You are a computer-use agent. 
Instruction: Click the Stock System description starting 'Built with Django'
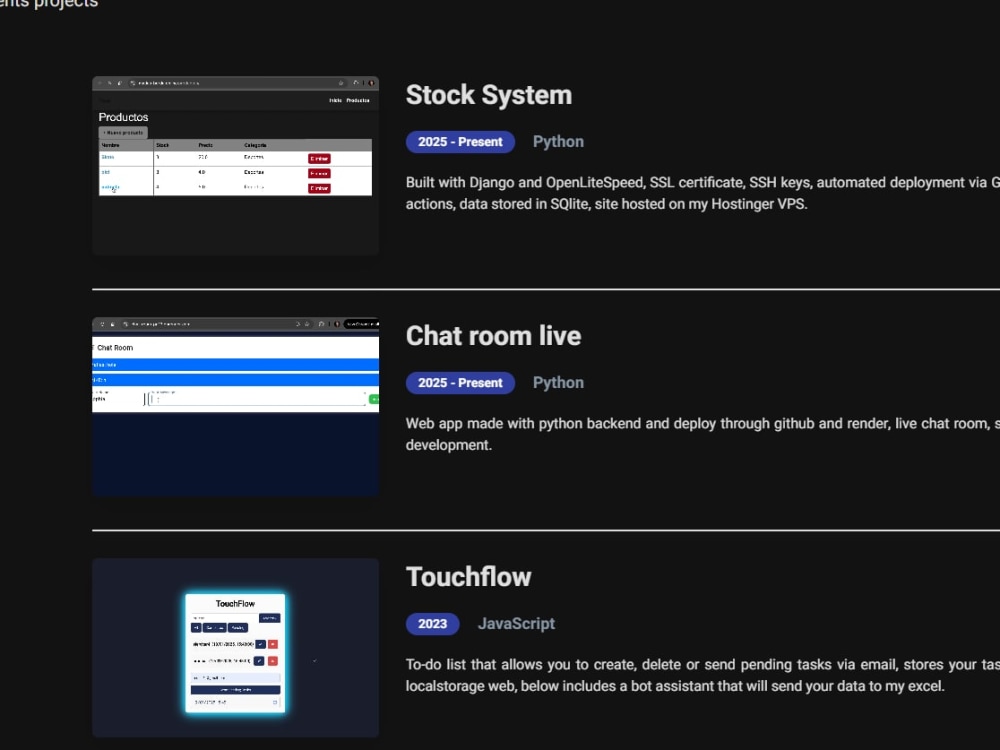pos(703,193)
